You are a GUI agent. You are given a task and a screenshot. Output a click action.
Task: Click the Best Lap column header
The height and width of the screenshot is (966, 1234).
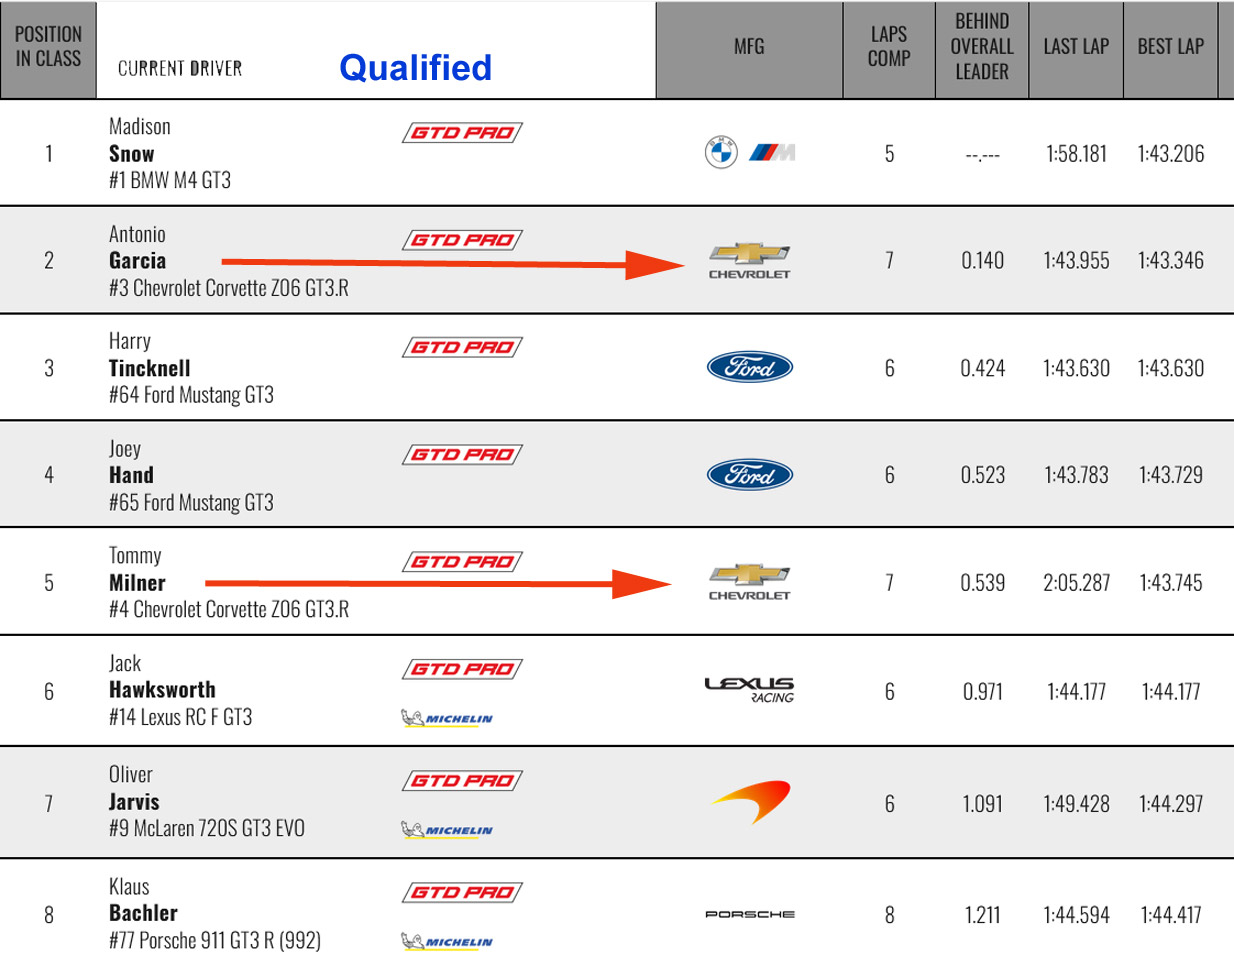pos(1170,47)
